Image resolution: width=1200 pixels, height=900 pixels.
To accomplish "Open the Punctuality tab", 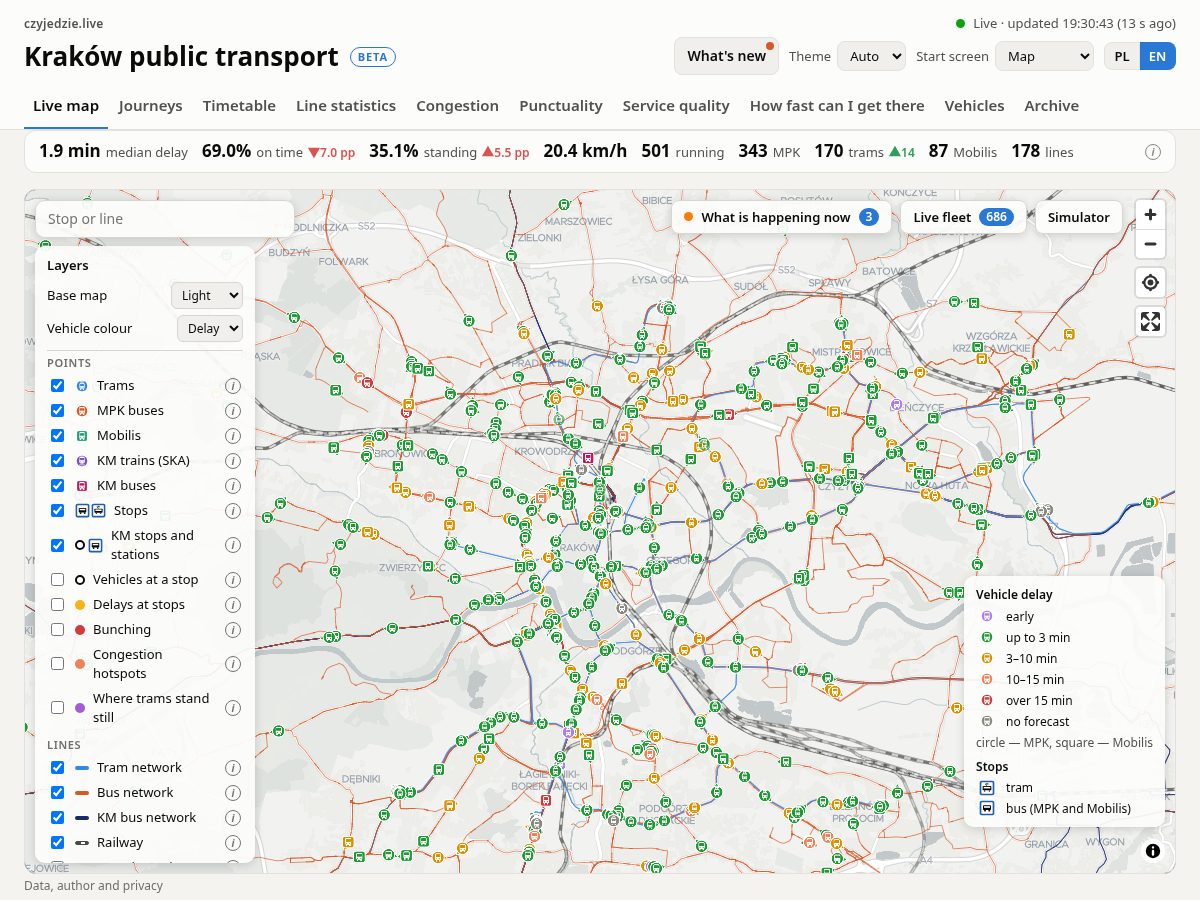I will pyautogui.click(x=561, y=106).
